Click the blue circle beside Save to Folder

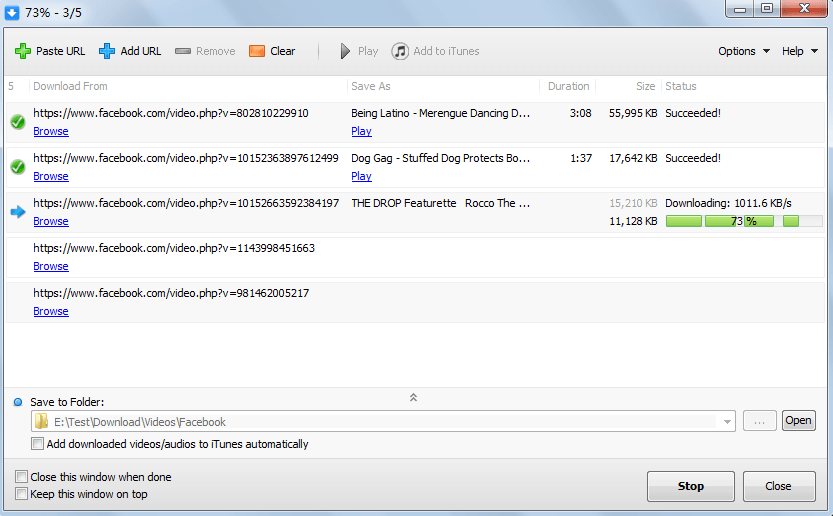click(18, 402)
